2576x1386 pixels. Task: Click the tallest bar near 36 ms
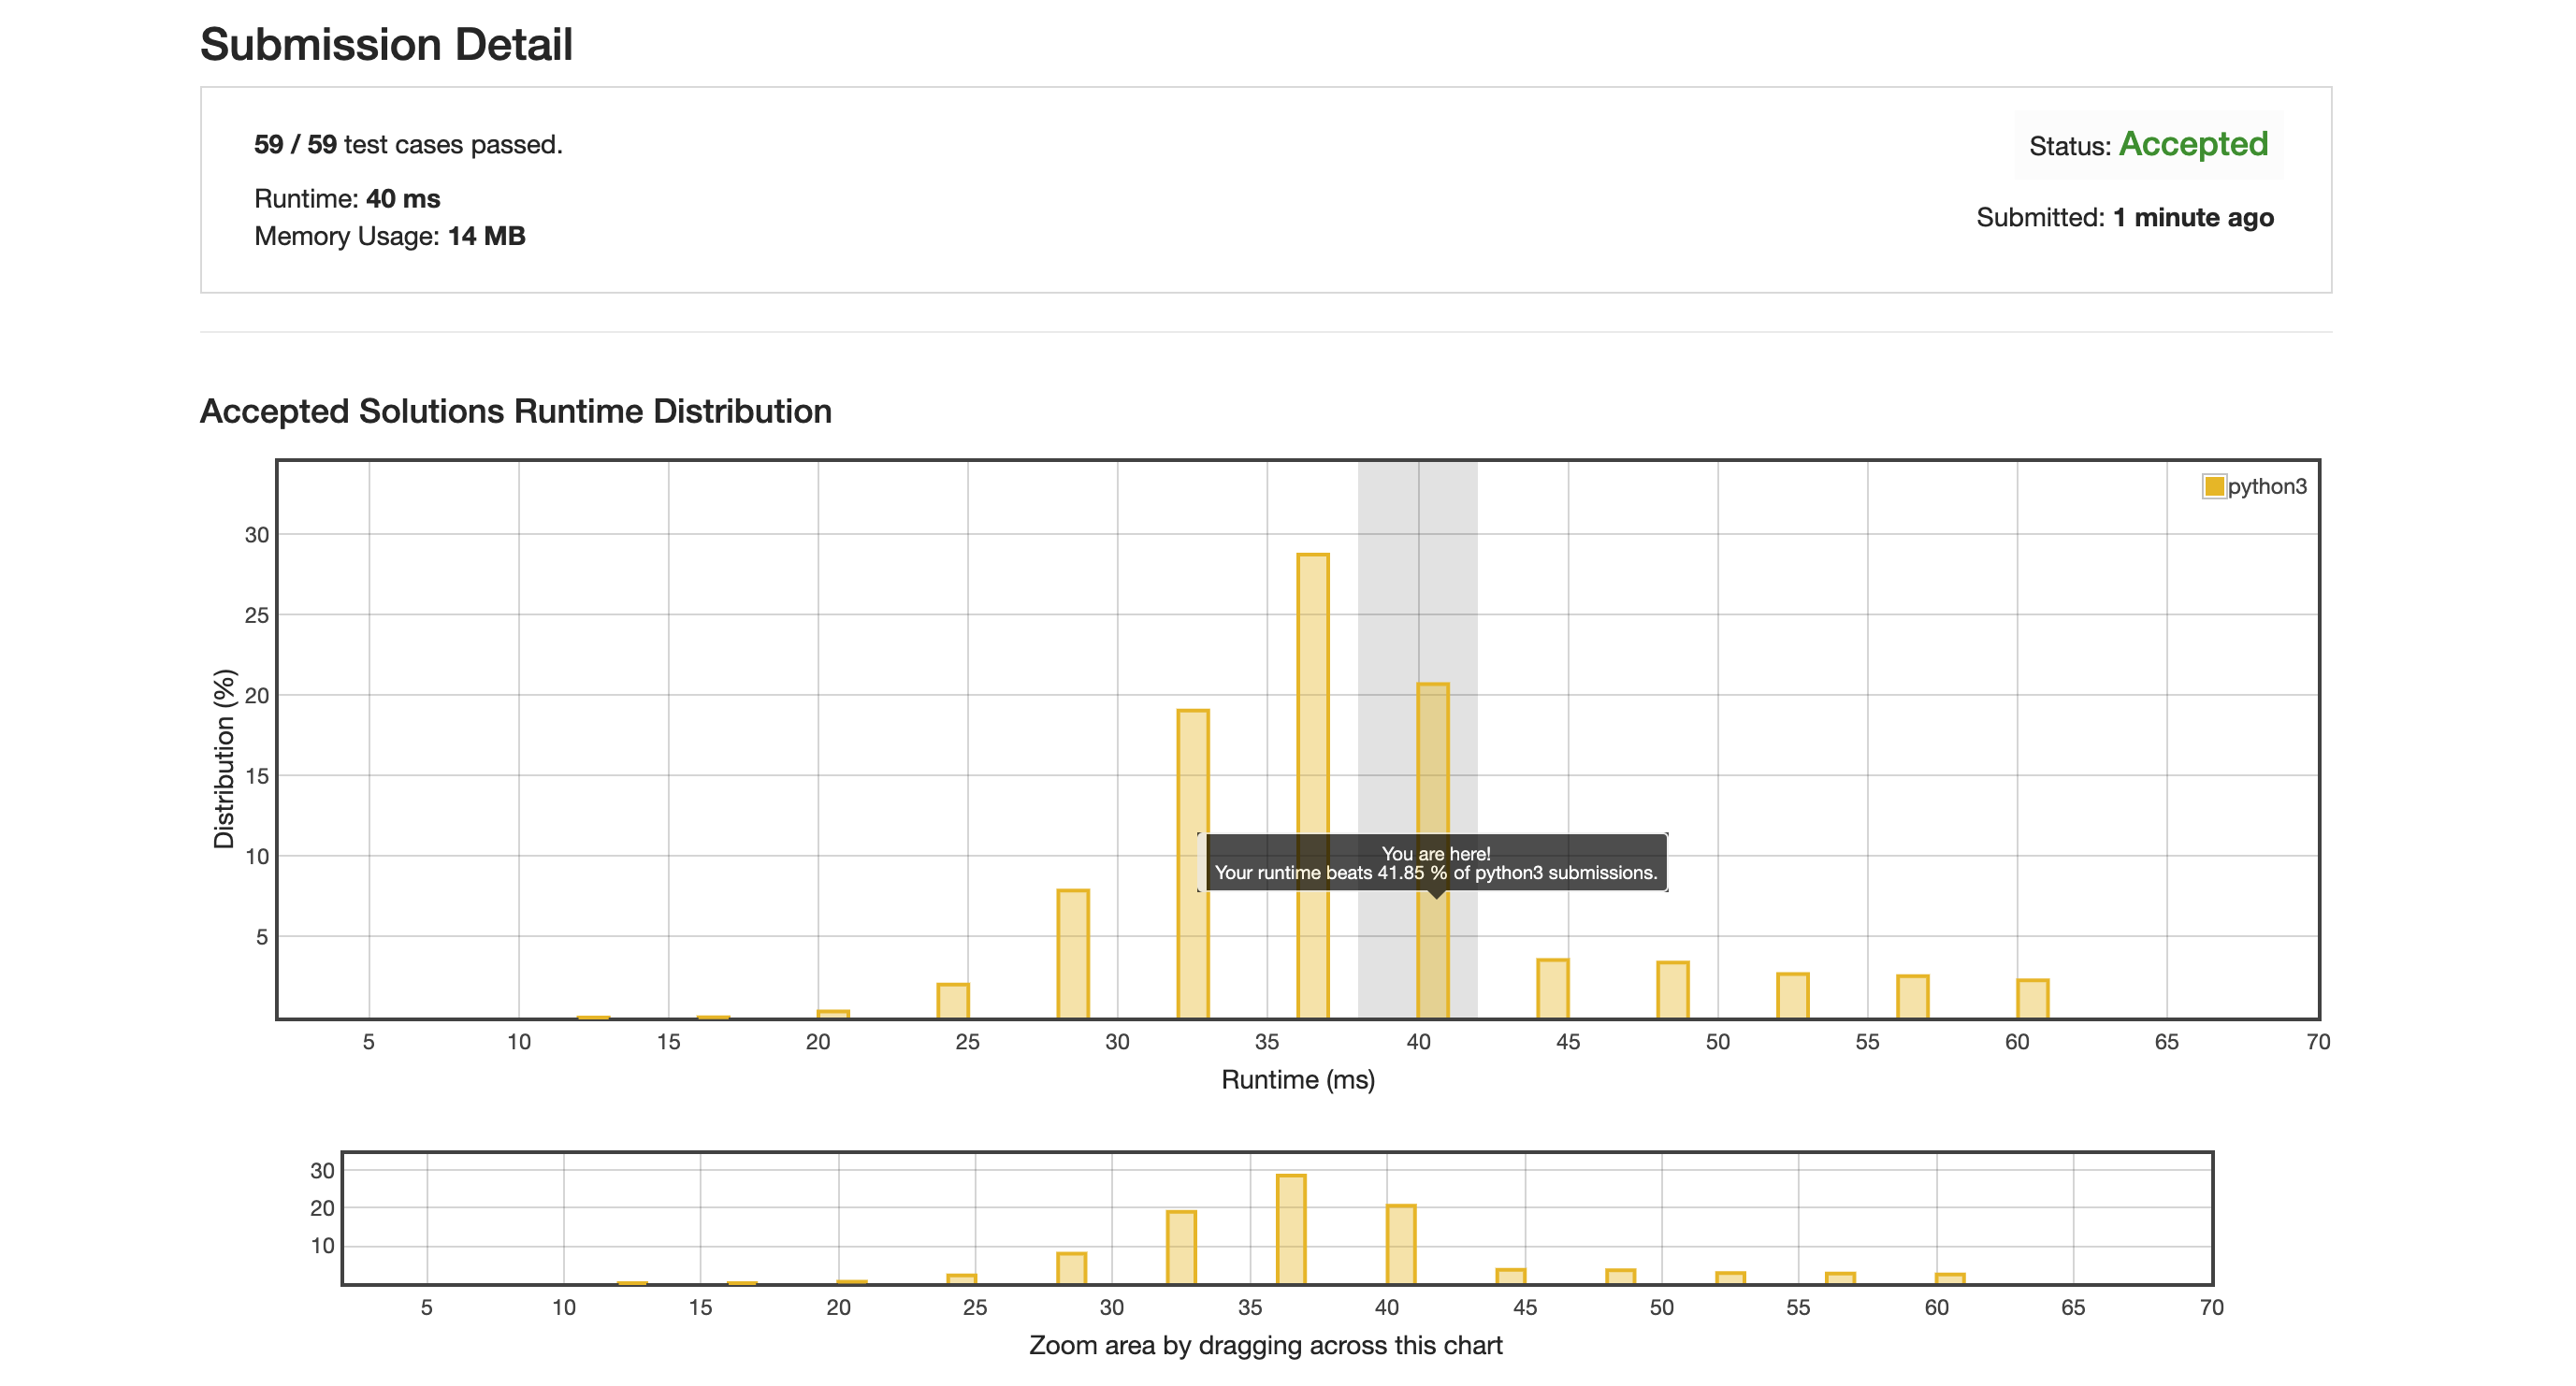[1312, 700]
